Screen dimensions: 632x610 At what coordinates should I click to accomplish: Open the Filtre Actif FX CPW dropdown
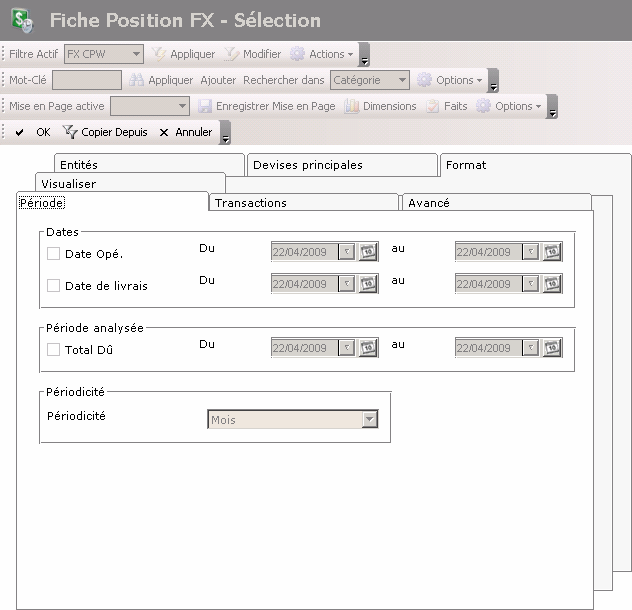136,54
